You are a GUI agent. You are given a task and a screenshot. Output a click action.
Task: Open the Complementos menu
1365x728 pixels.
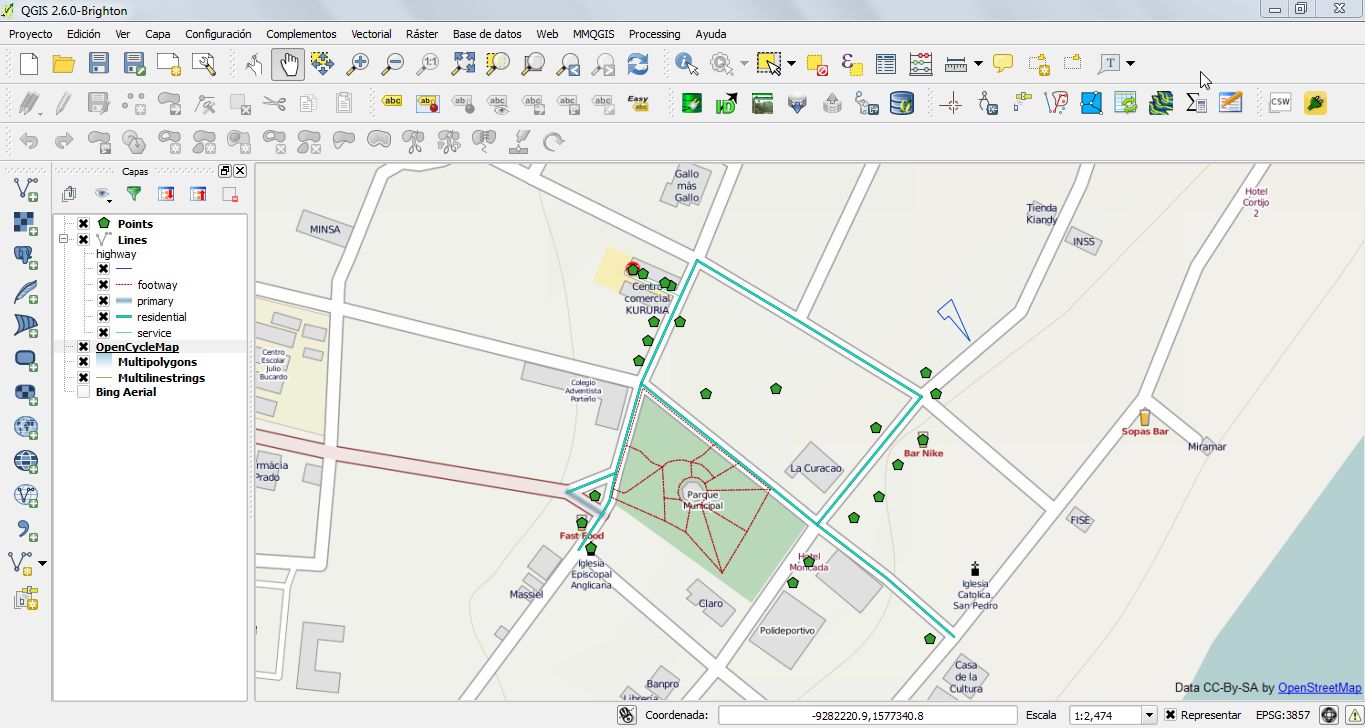coord(301,34)
